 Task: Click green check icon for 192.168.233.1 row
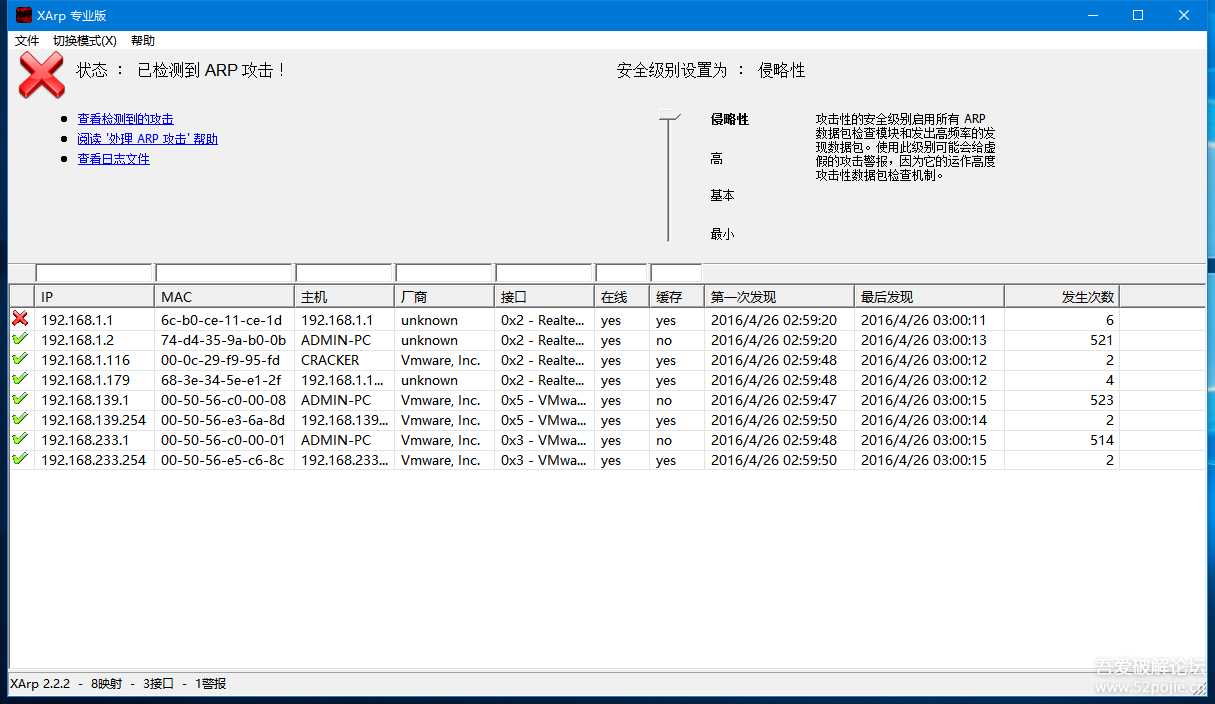(x=20, y=439)
